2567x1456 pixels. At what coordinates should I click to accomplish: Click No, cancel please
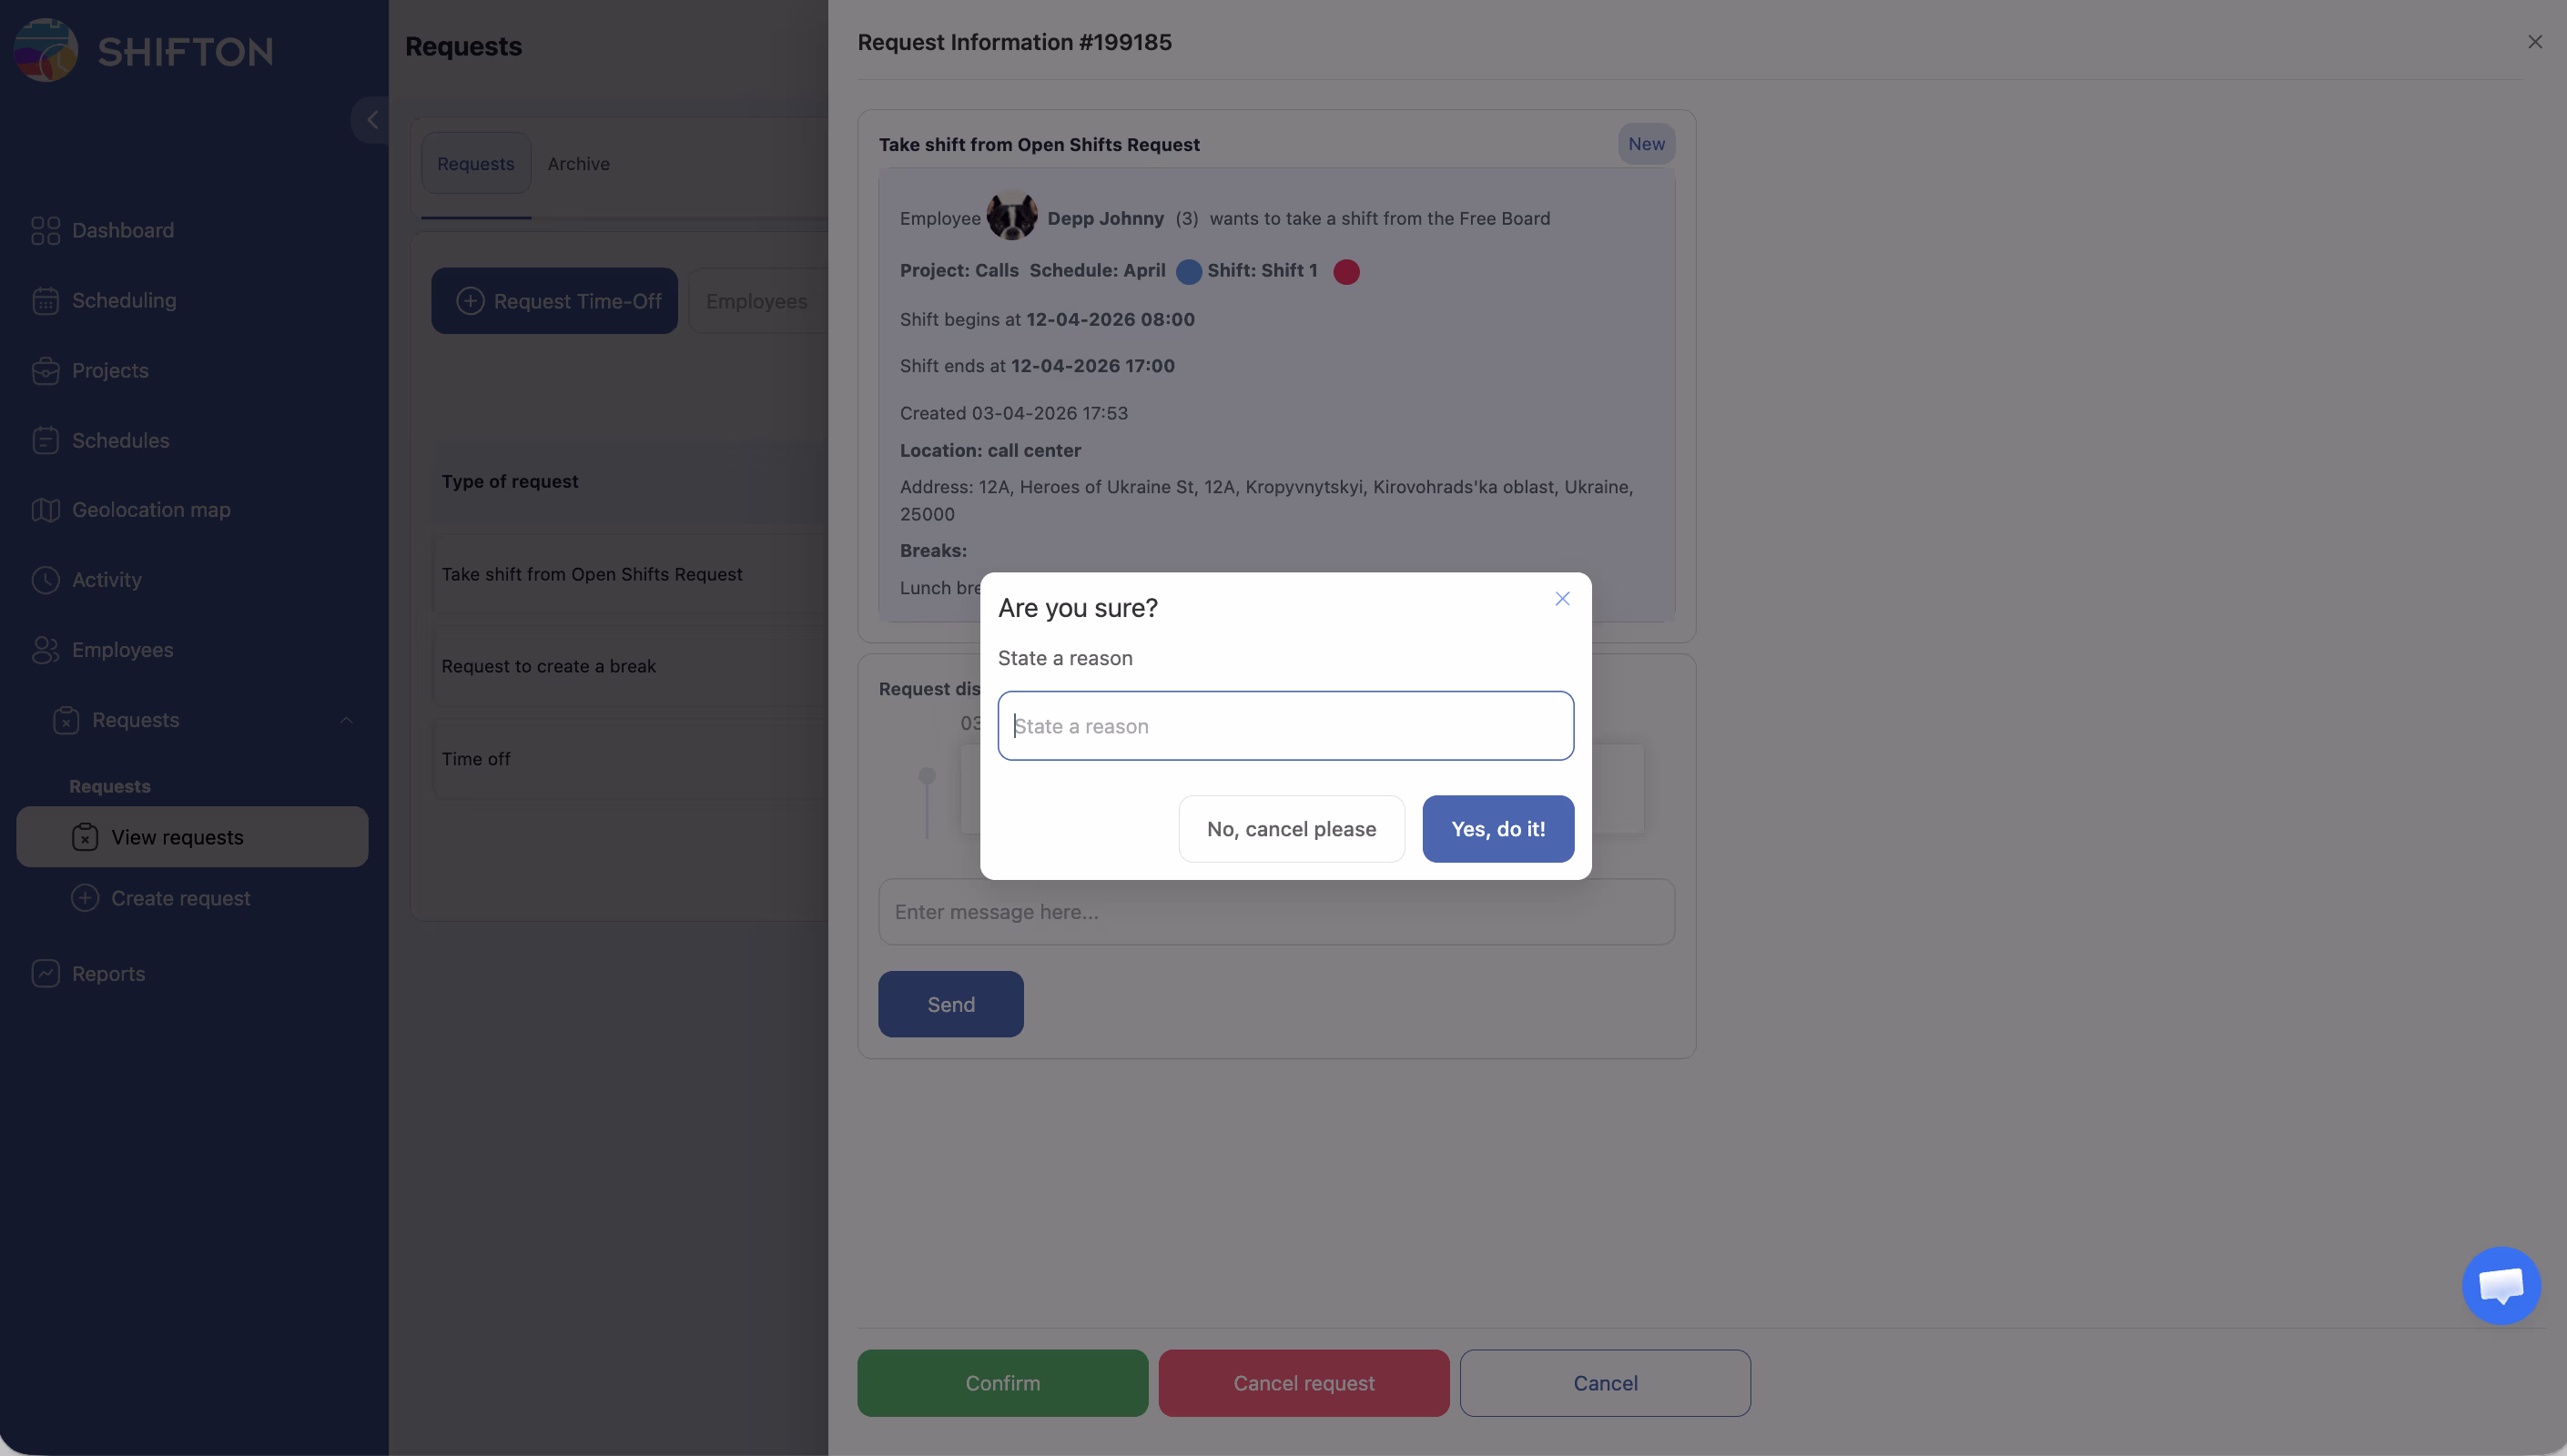[1291, 829]
